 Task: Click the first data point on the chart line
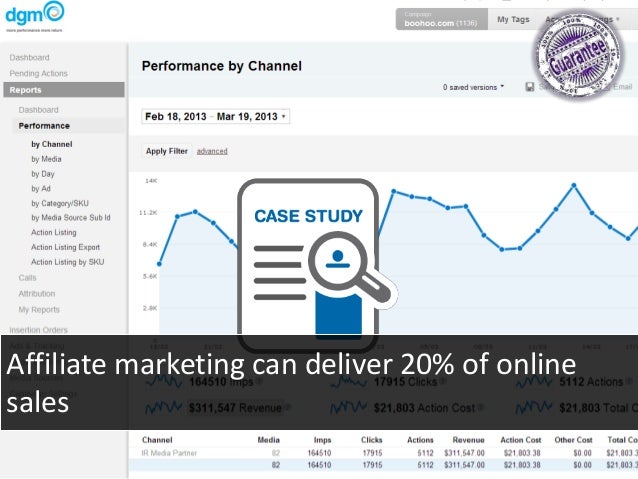(x=159, y=264)
